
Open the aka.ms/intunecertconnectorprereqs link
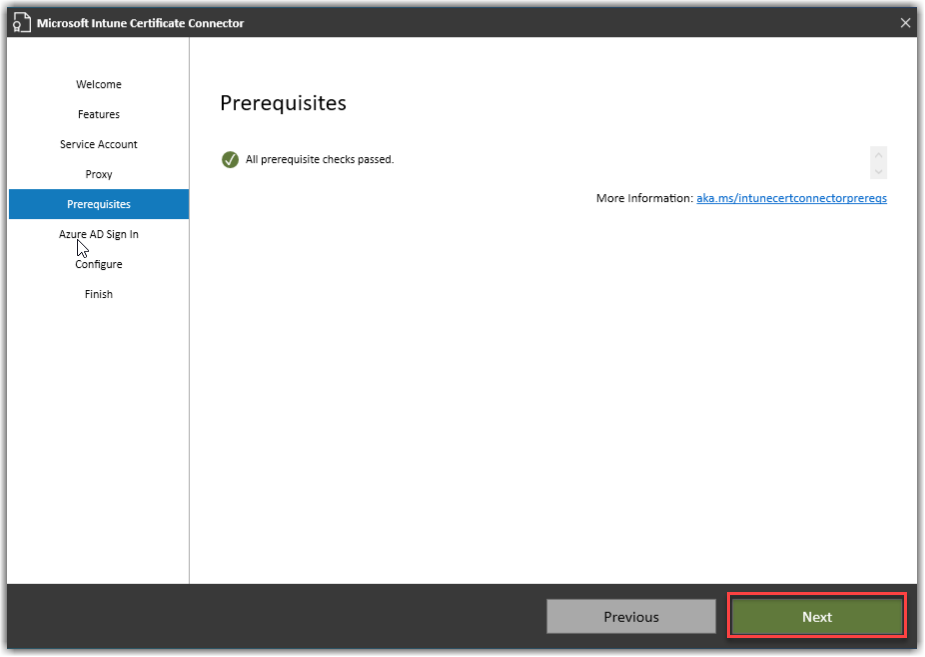(x=791, y=198)
